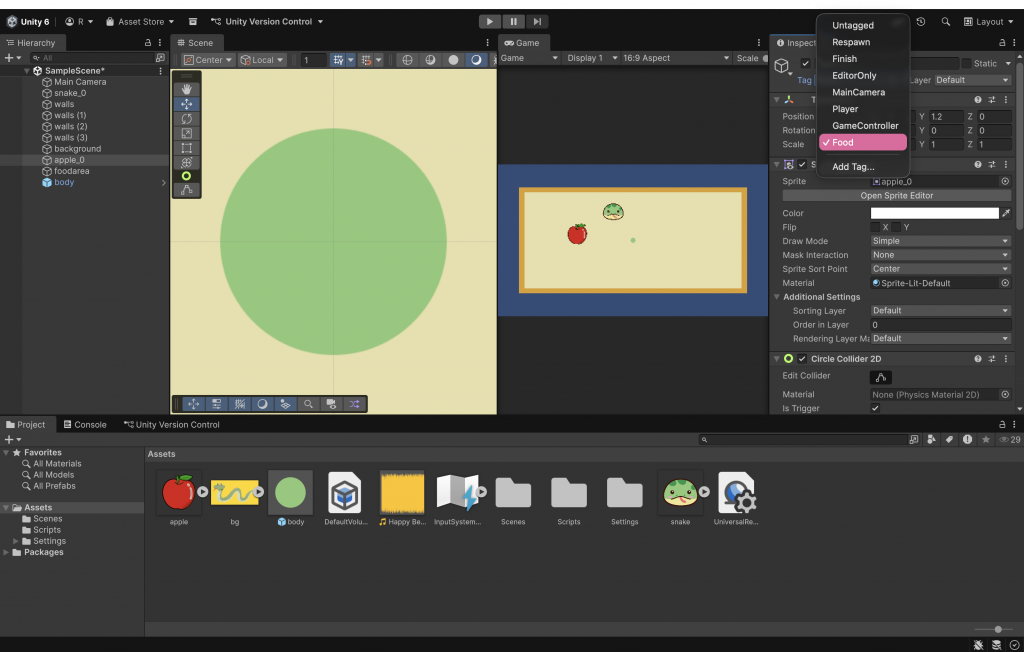Disable the Circle Collider 2D component checkbox

pyautogui.click(x=802, y=359)
